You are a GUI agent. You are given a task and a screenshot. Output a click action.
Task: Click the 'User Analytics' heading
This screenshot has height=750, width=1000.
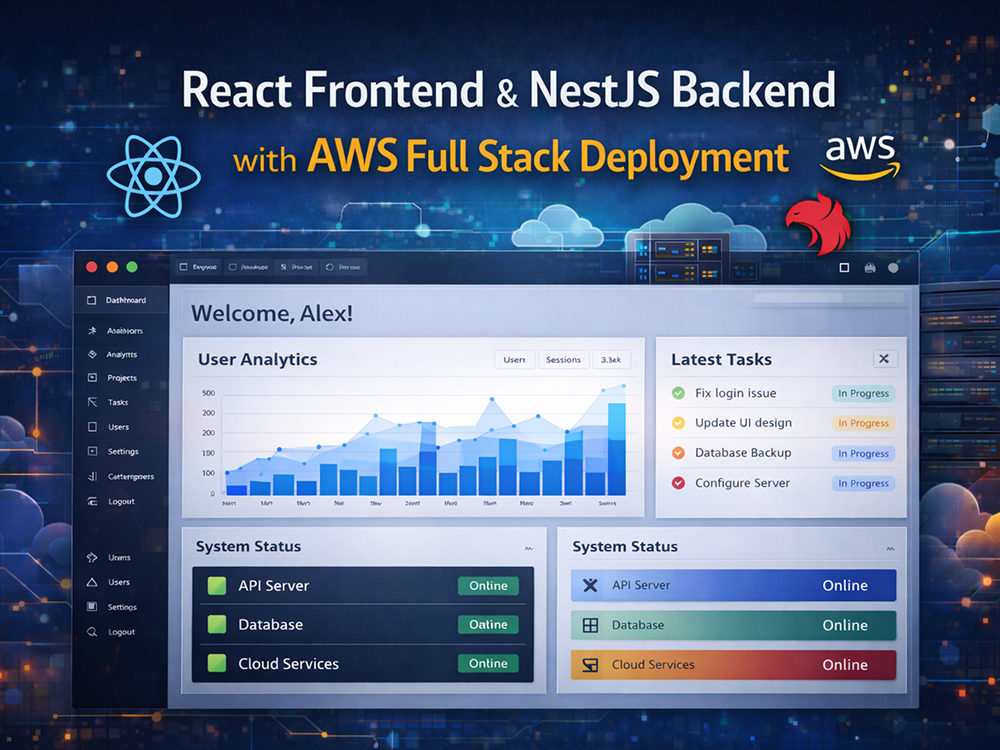tap(258, 360)
